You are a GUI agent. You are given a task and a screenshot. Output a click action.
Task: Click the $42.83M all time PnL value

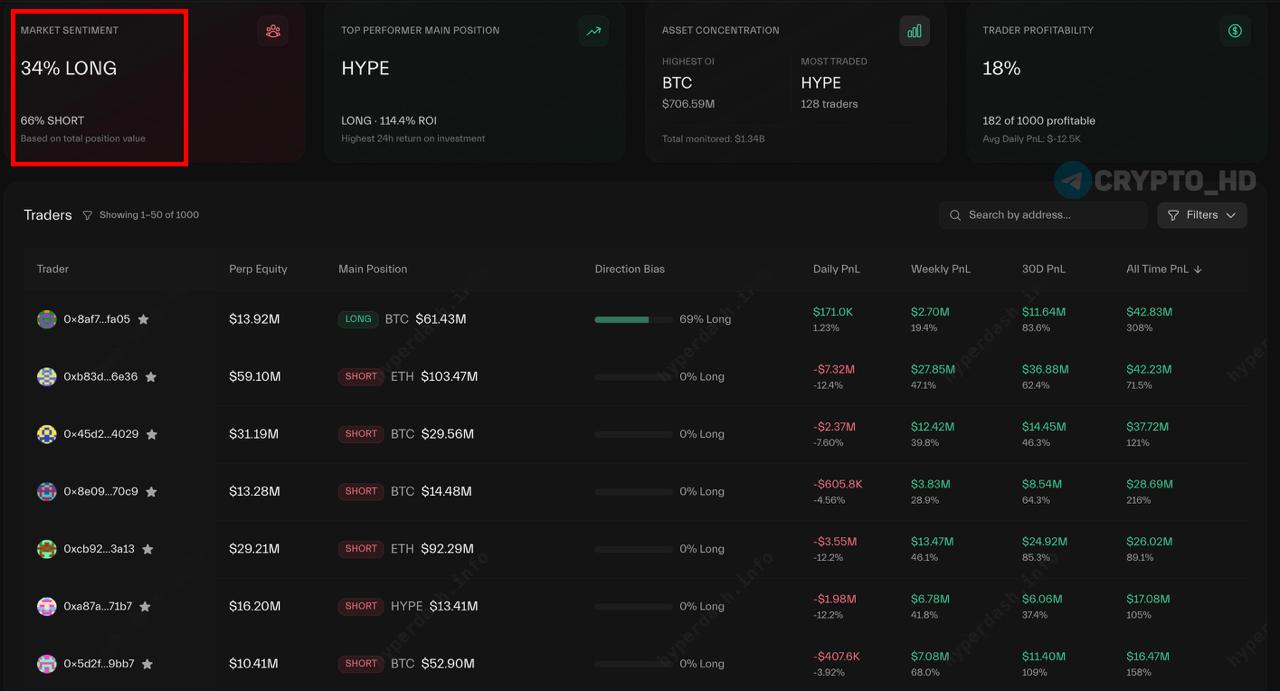pyautogui.click(x=1149, y=312)
